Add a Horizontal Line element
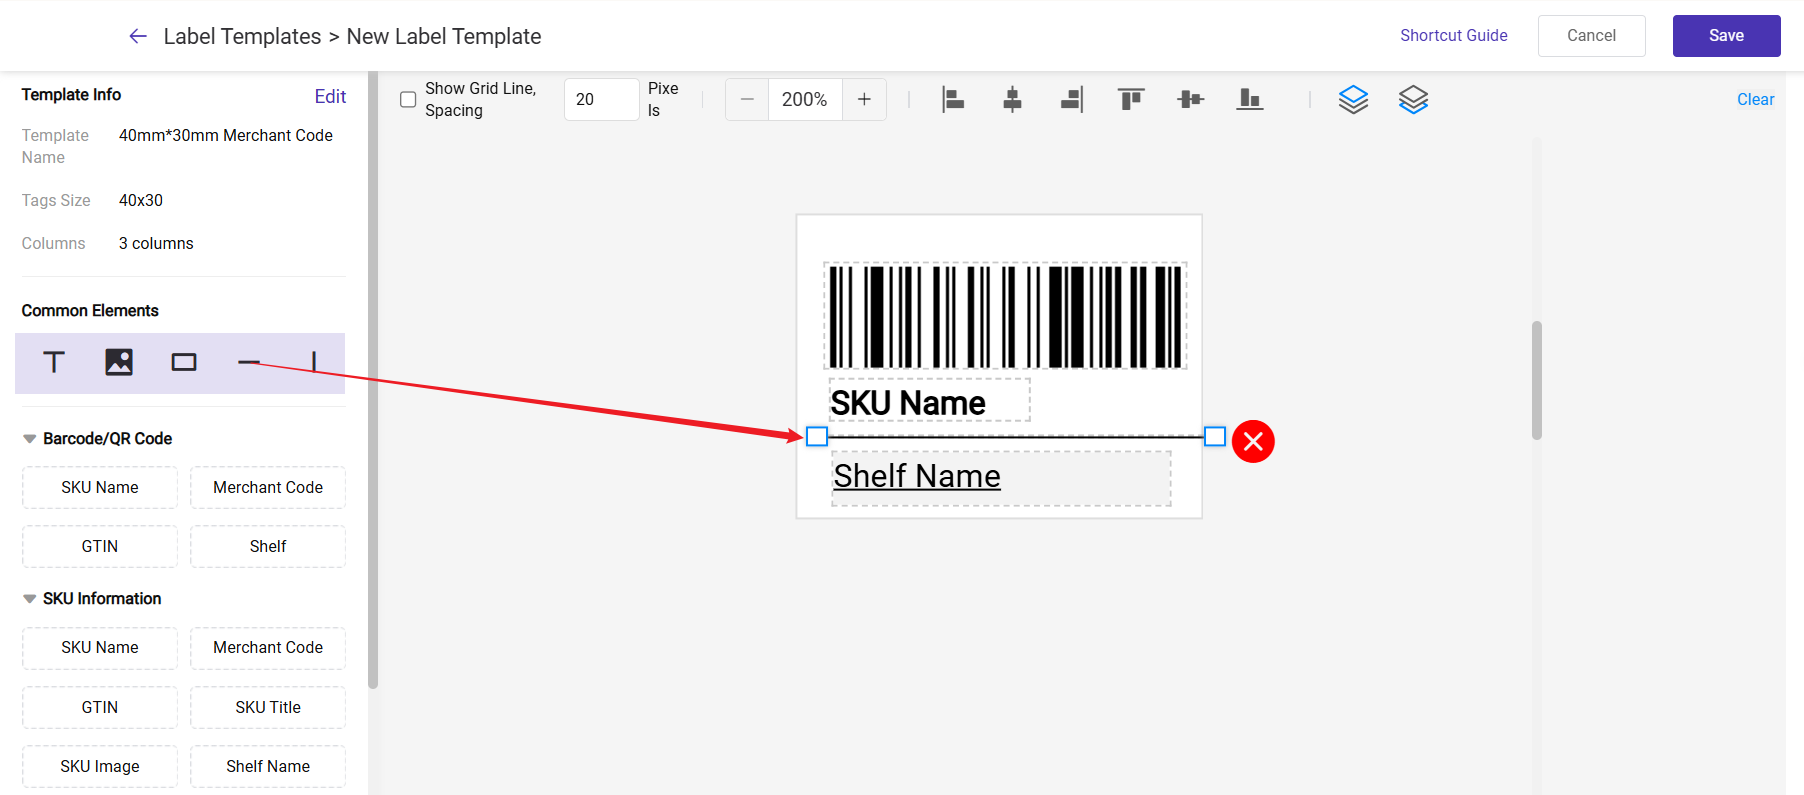The image size is (1804, 795). (249, 362)
